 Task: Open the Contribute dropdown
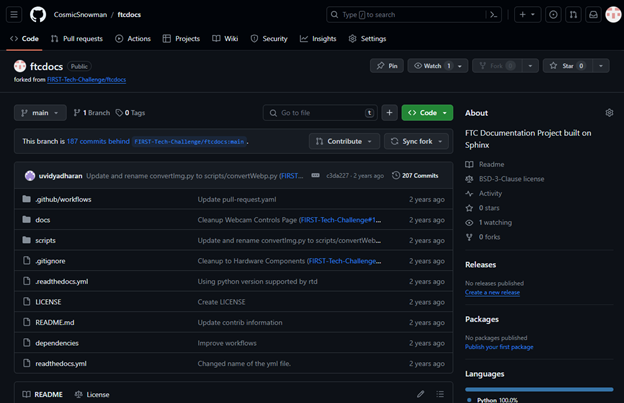pos(345,141)
